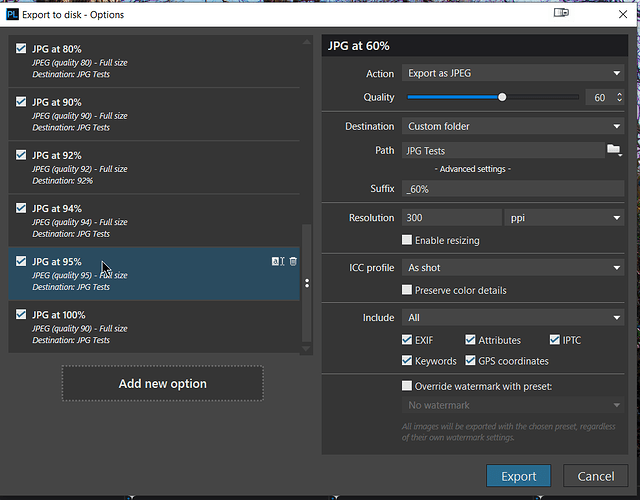This screenshot has width=640, height=500.
Task: Enable the resizing checkbox
Action: 407,240
